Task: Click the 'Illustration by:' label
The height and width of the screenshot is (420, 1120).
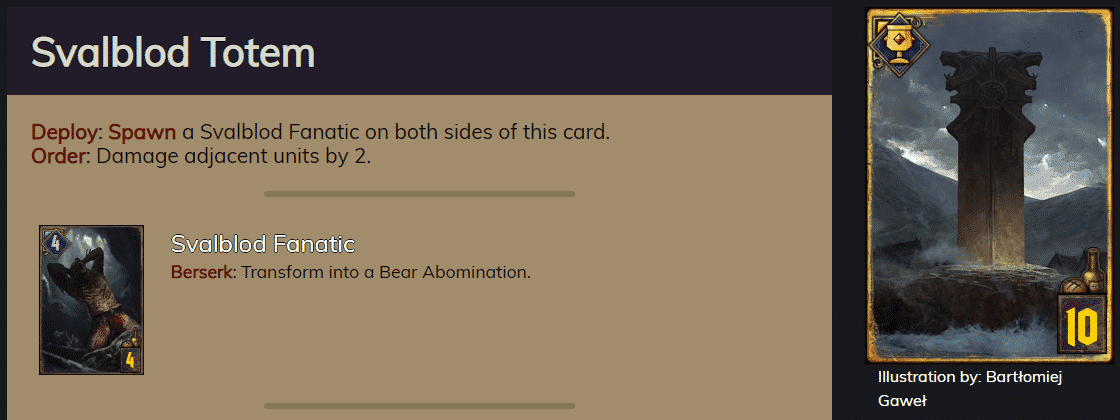Action: tap(929, 377)
